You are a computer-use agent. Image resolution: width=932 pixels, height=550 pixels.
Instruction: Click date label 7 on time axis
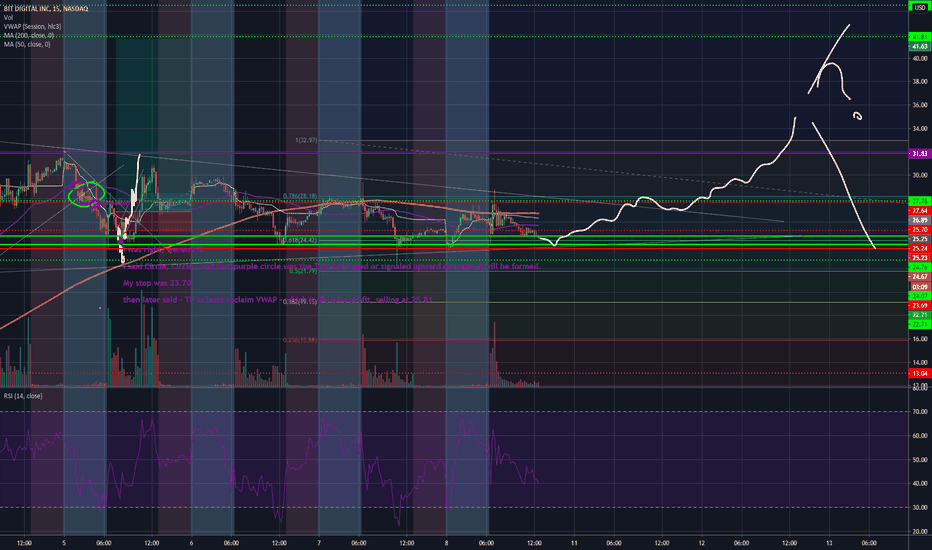[319, 543]
